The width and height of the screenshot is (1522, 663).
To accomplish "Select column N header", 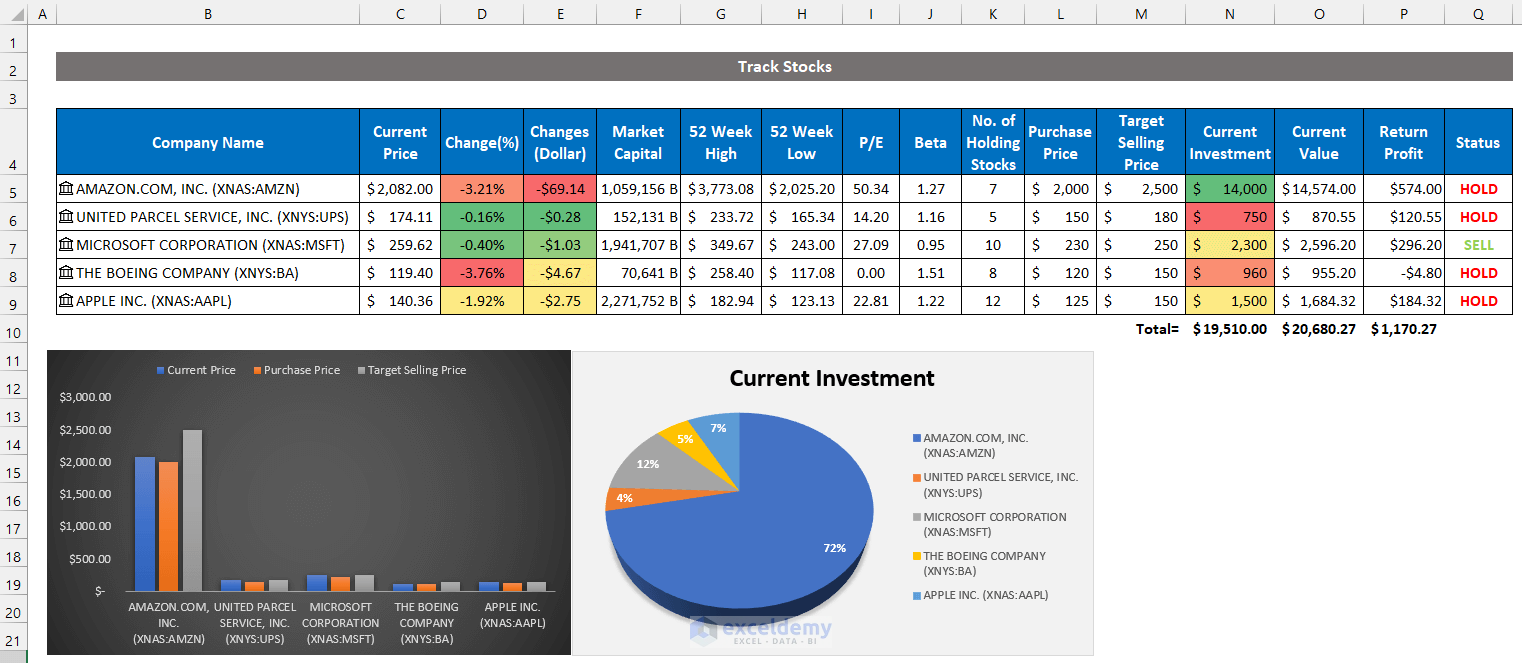I will click(x=1230, y=14).
